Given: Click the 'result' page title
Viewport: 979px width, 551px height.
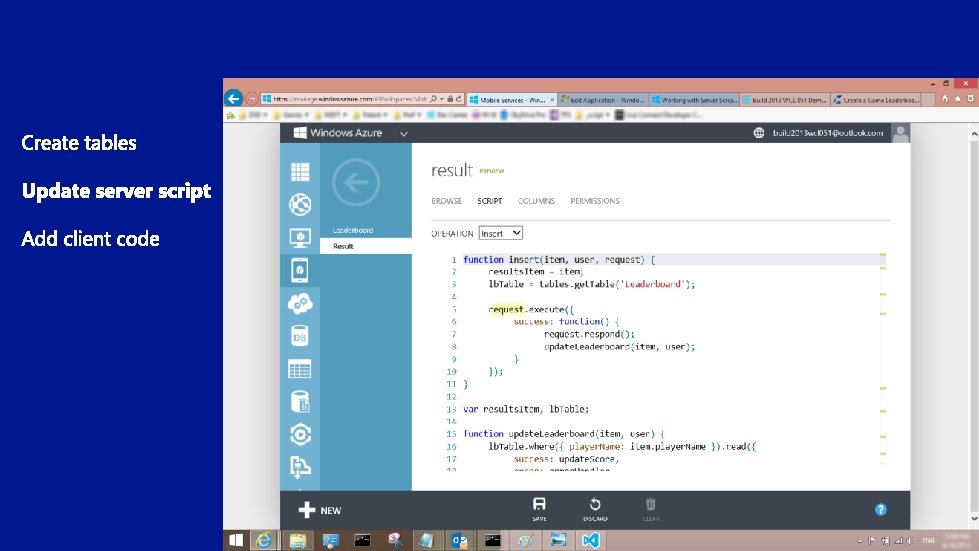Looking at the screenshot, I should (x=452, y=170).
